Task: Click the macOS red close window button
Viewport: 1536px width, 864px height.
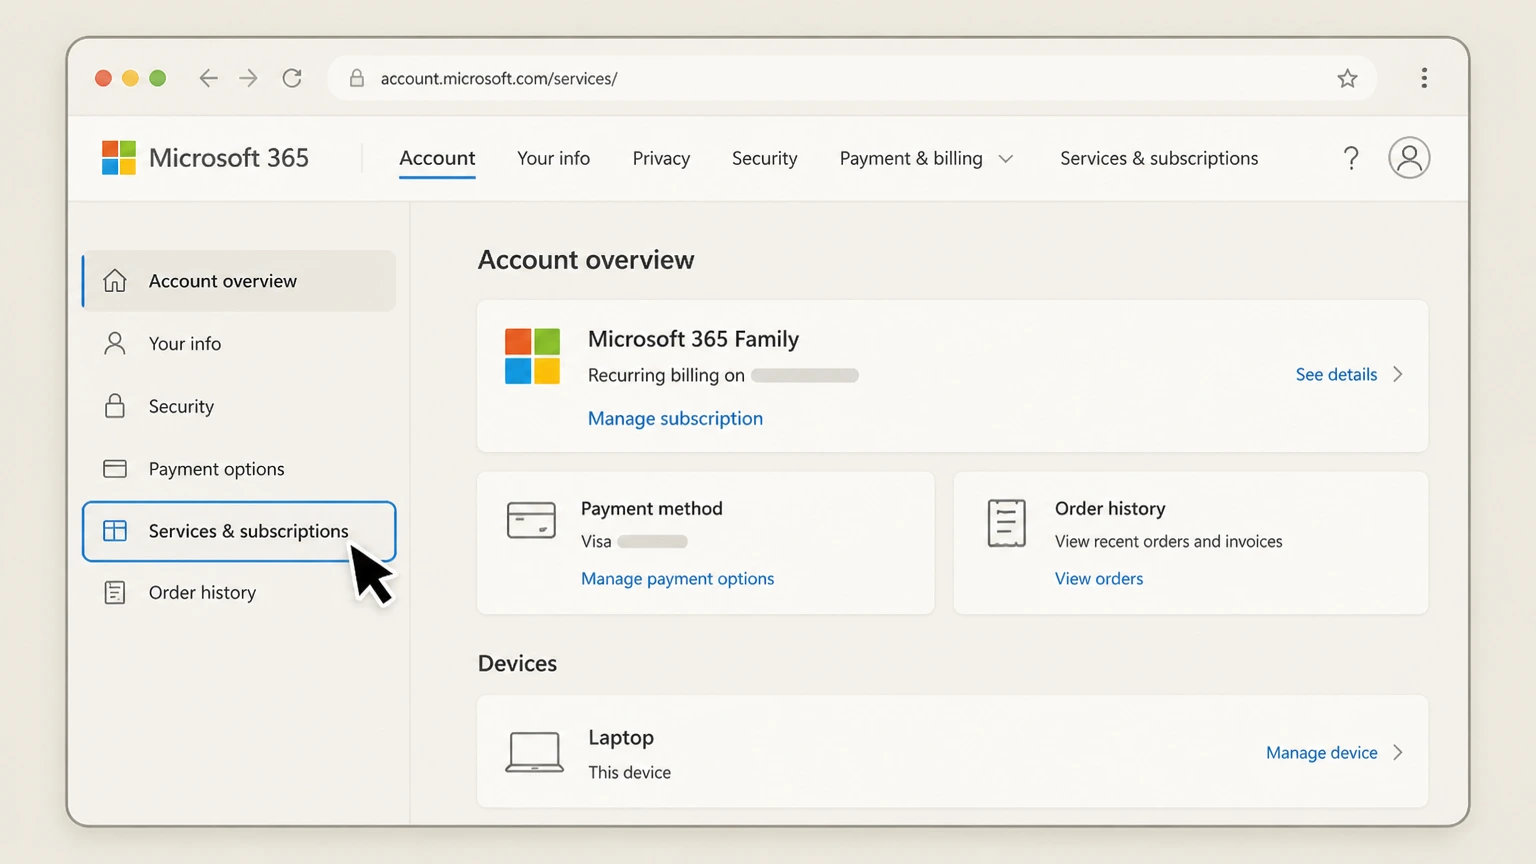Action: (103, 78)
